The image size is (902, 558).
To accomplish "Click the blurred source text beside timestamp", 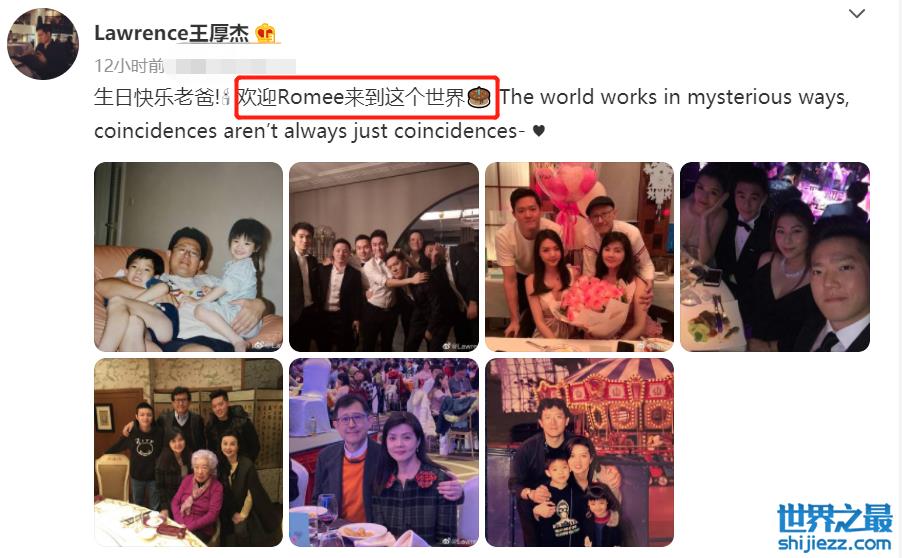I will click(230, 66).
